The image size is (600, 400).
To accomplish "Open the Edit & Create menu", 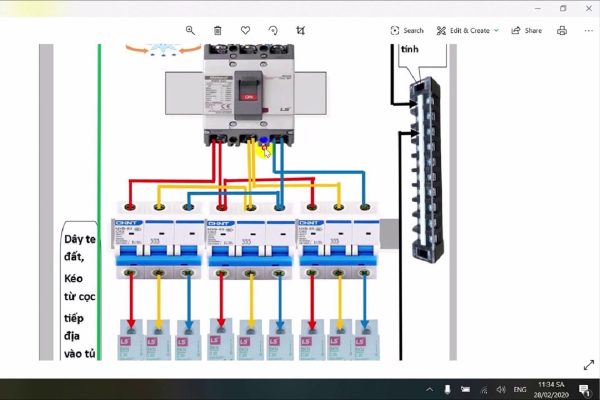I will 468,31.
